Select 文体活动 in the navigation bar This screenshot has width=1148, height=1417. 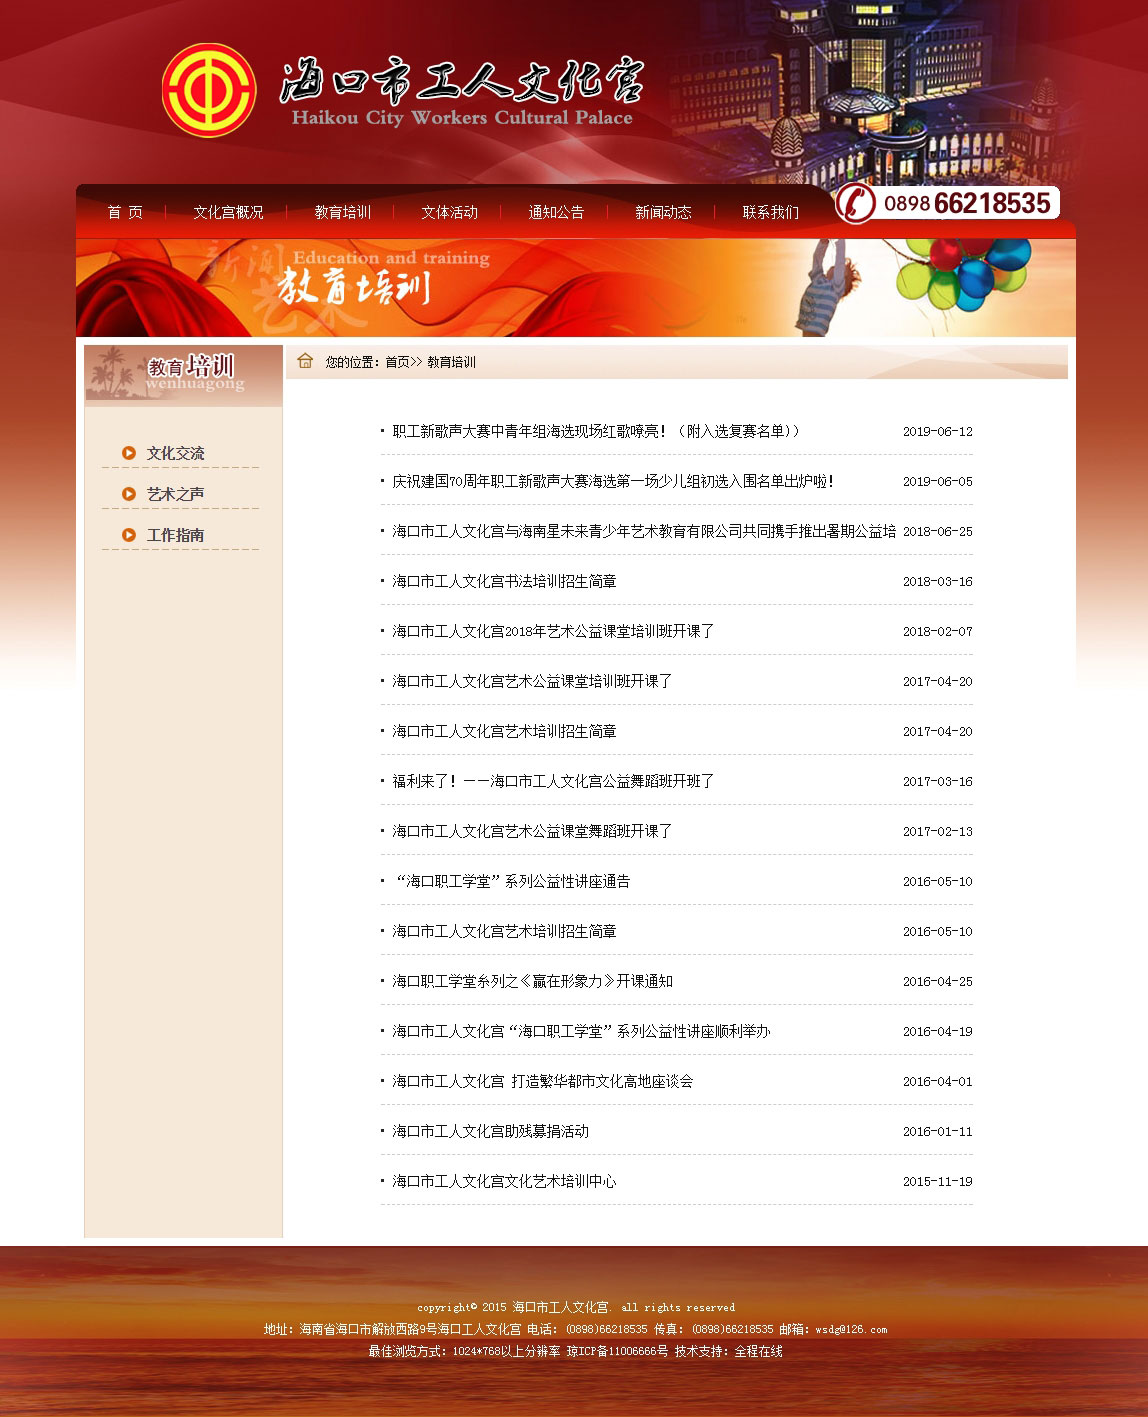click(449, 212)
